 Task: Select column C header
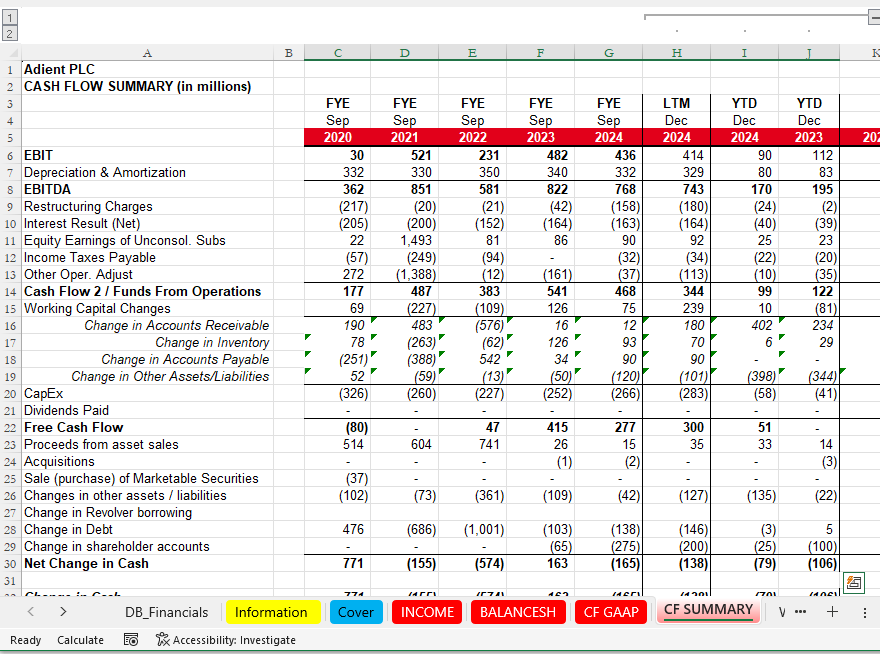point(337,53)
